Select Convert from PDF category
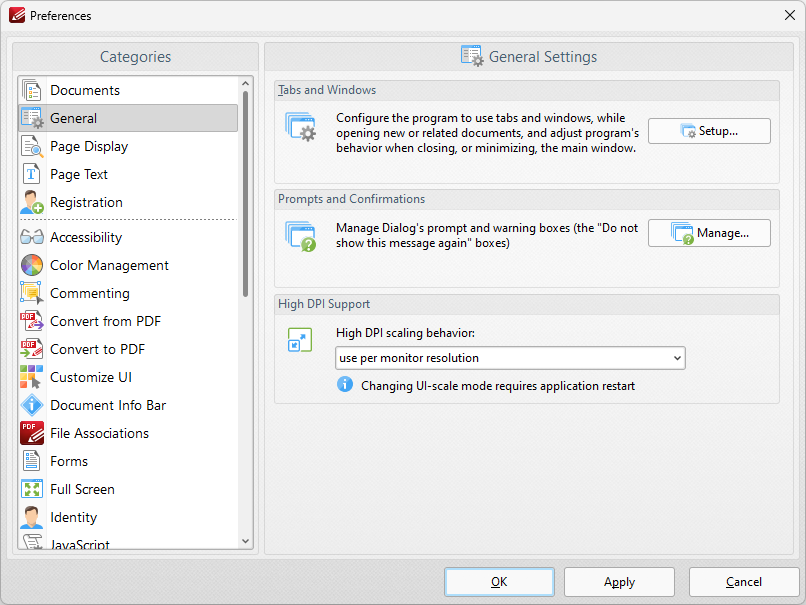Image resolution: width=806 pixels, height=605 pixels. [x=129, y=321]
